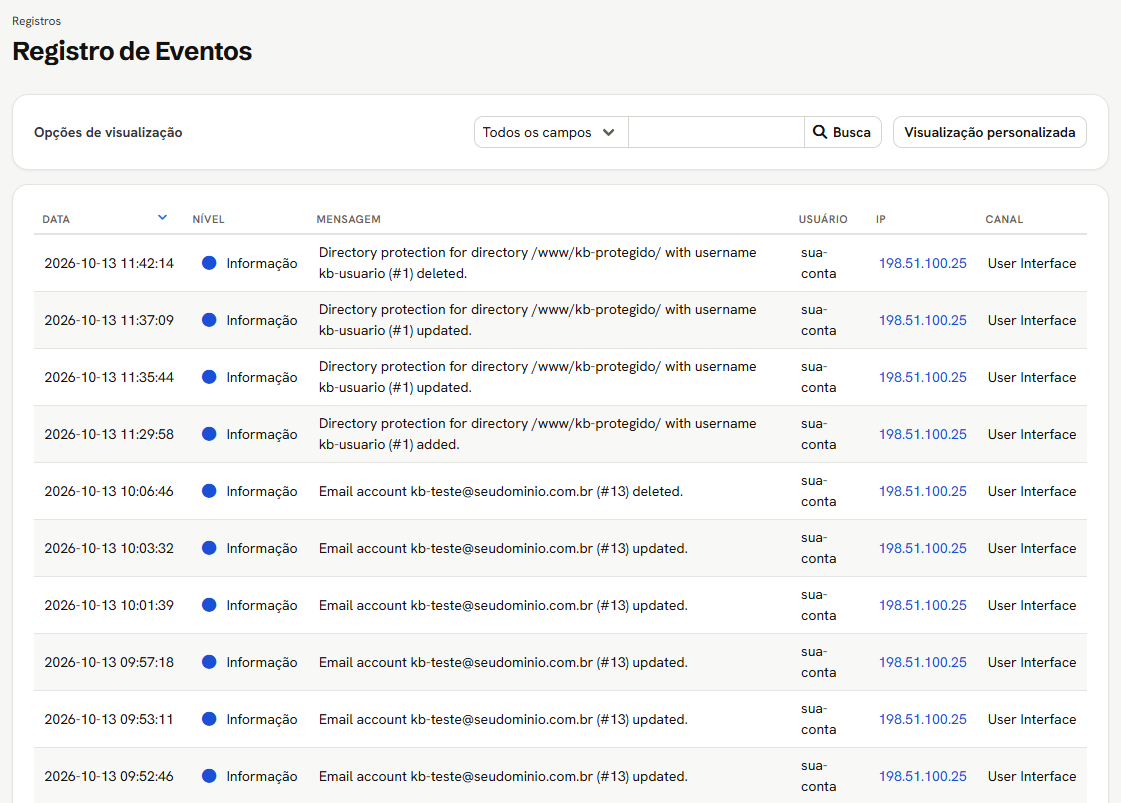Click the DATA sort chevron arrow
The height and width of the screenshot is (803, 1121).
[162, 217]
